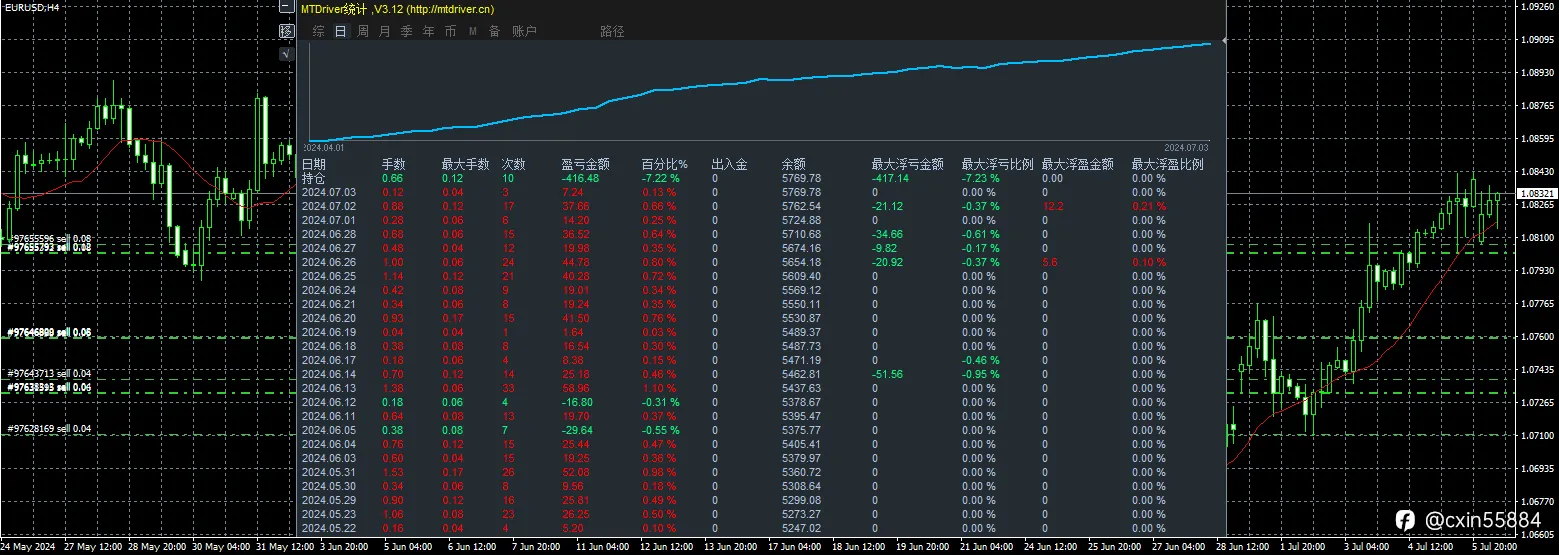Click the 2024.07.03 chart end date
This screenshot has height=555, width=1559.
point(1188,146)
